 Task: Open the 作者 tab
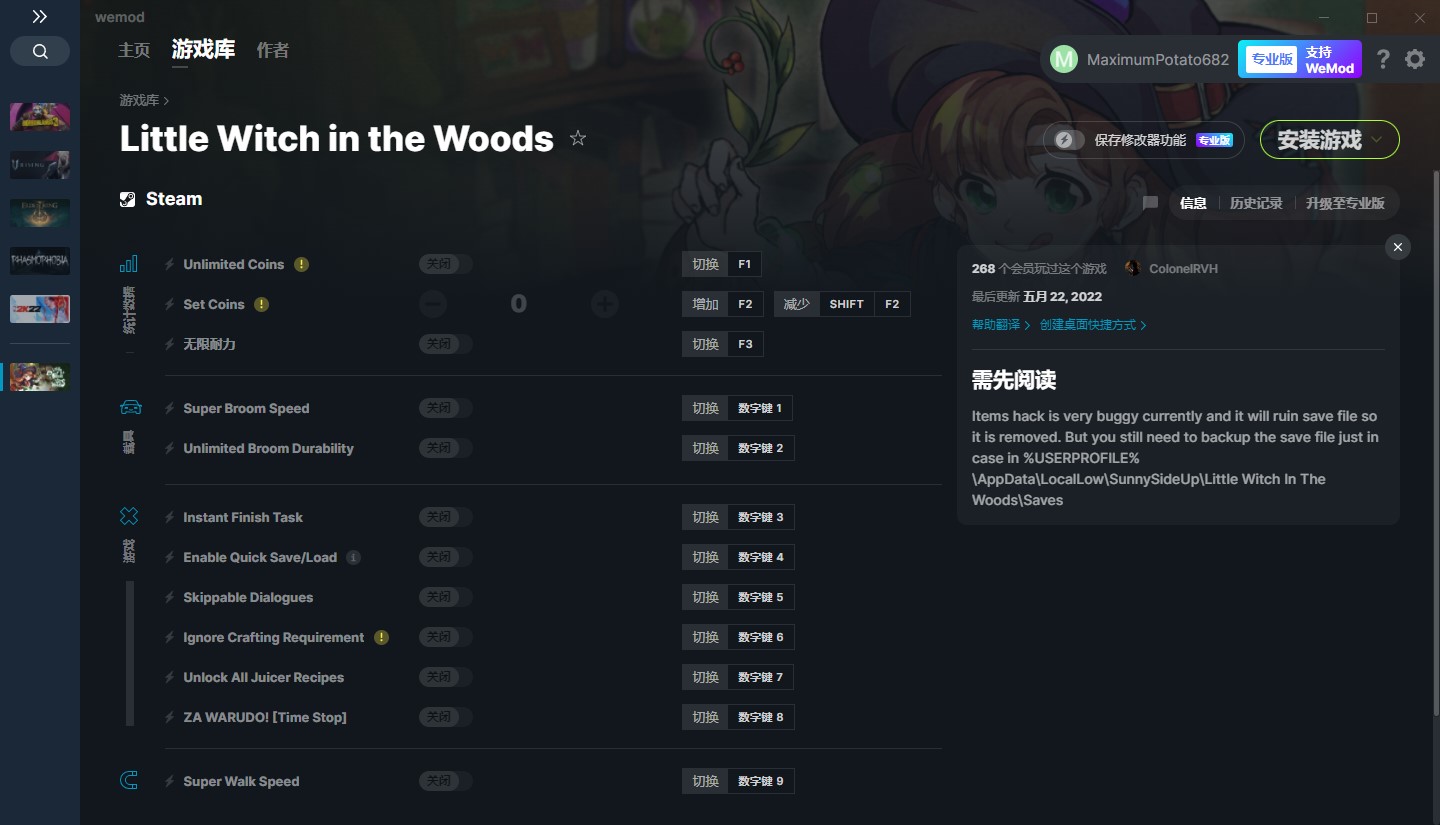coord(273,50)
